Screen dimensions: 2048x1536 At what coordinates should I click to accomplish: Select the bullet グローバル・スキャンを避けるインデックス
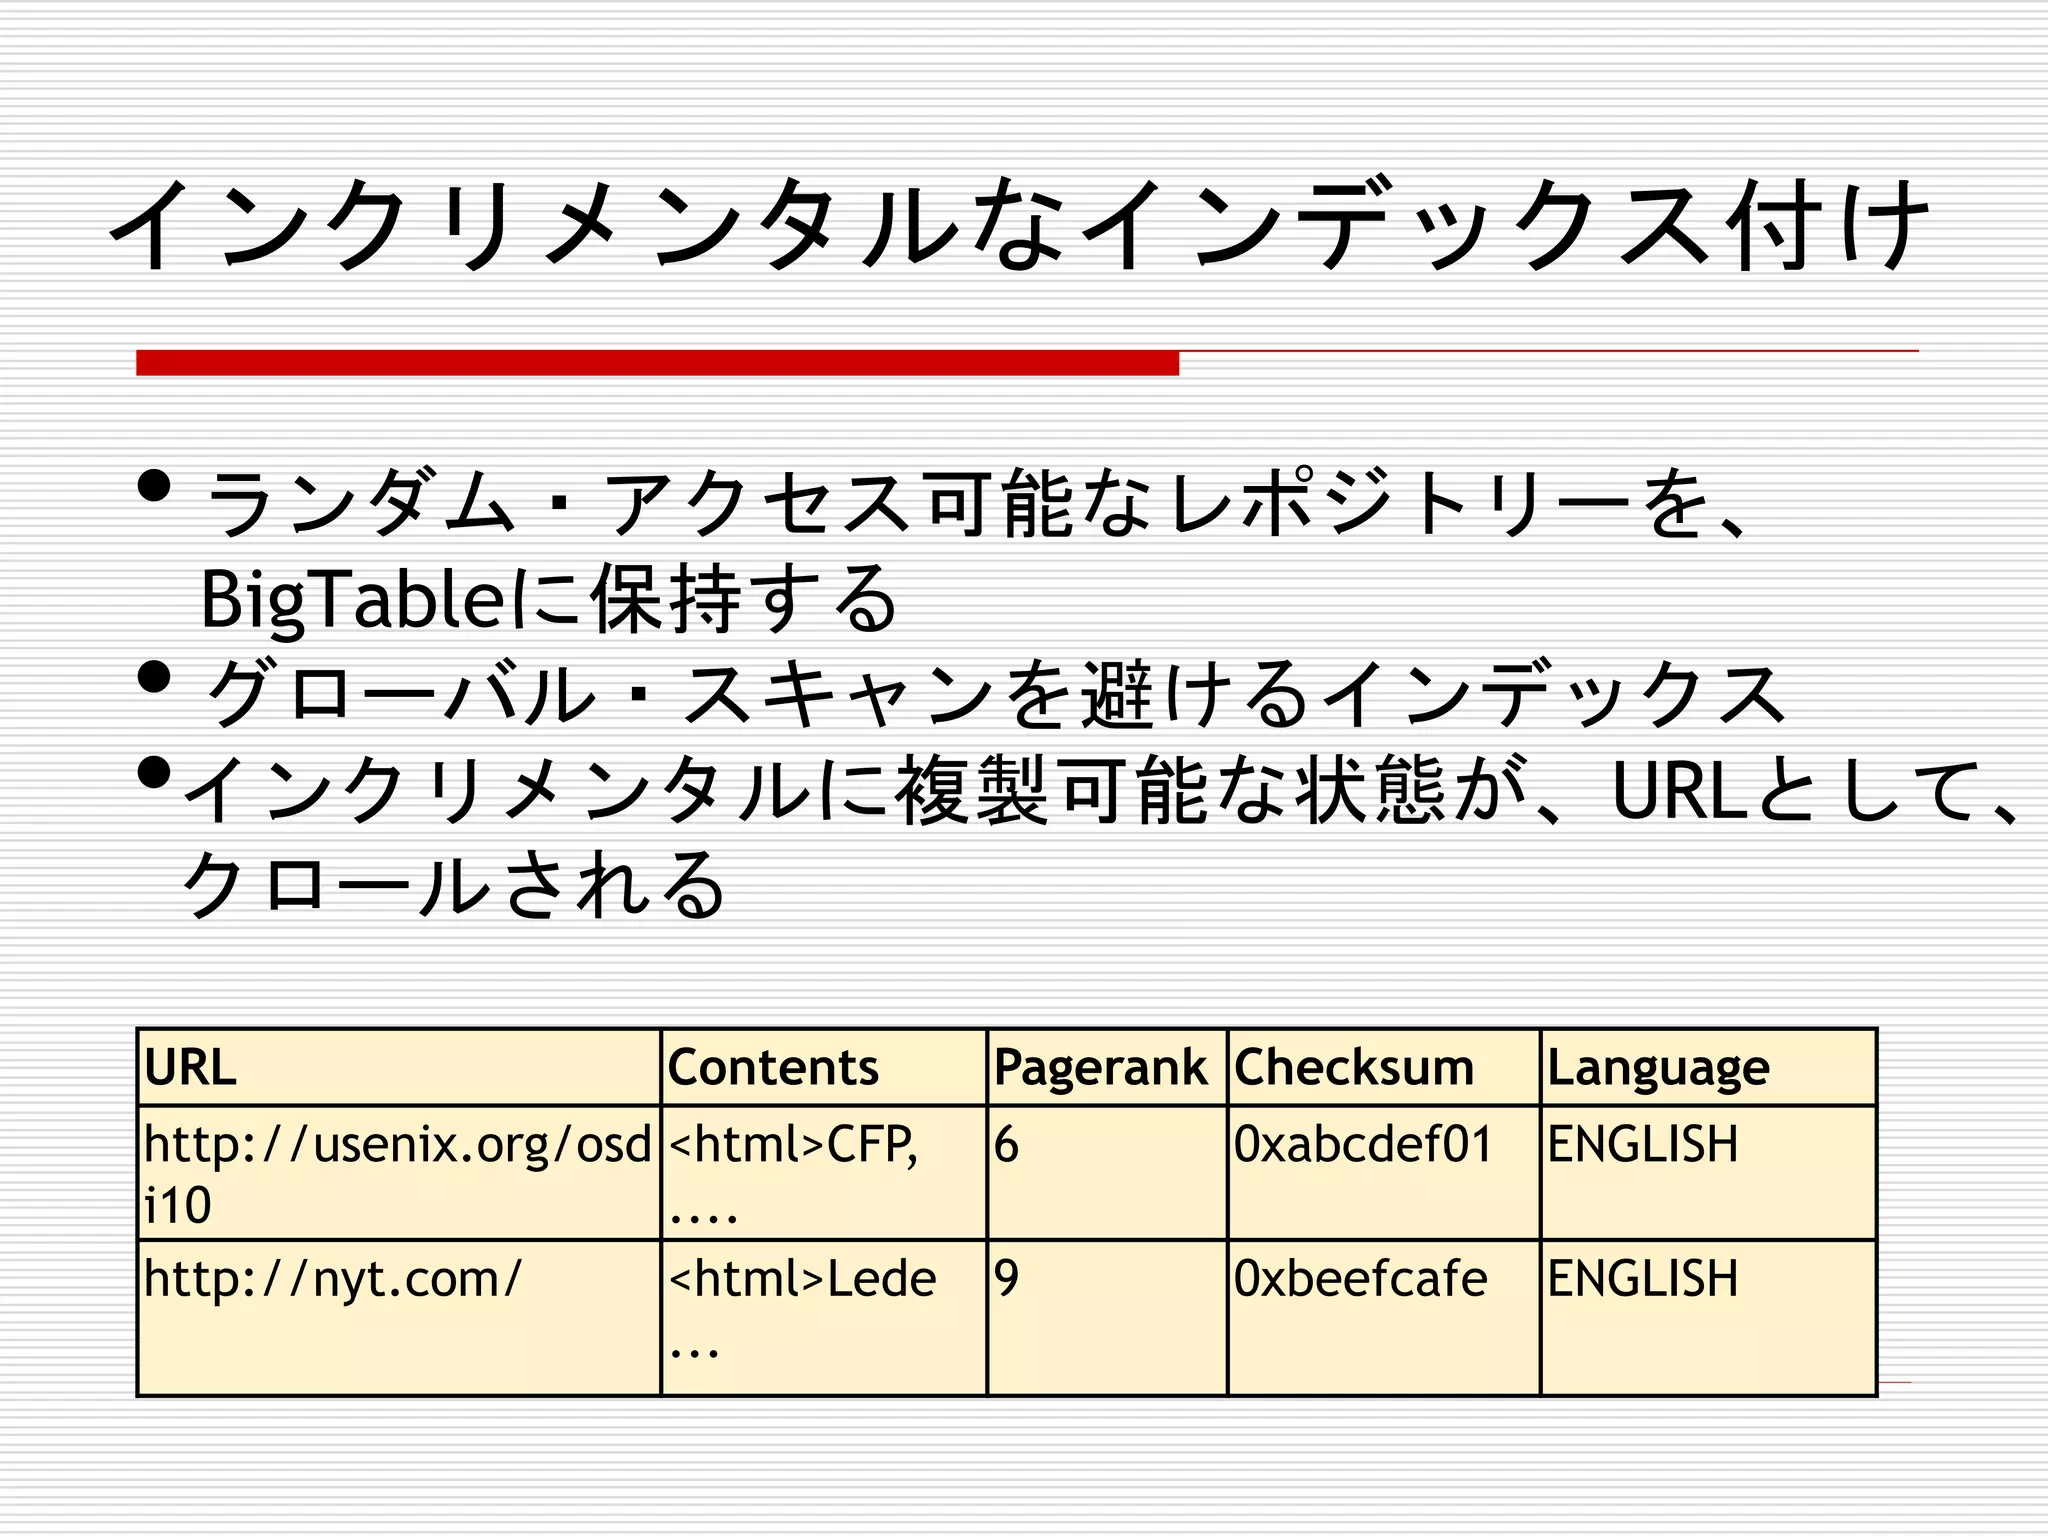pyautogui.click(x=995, y=694)
